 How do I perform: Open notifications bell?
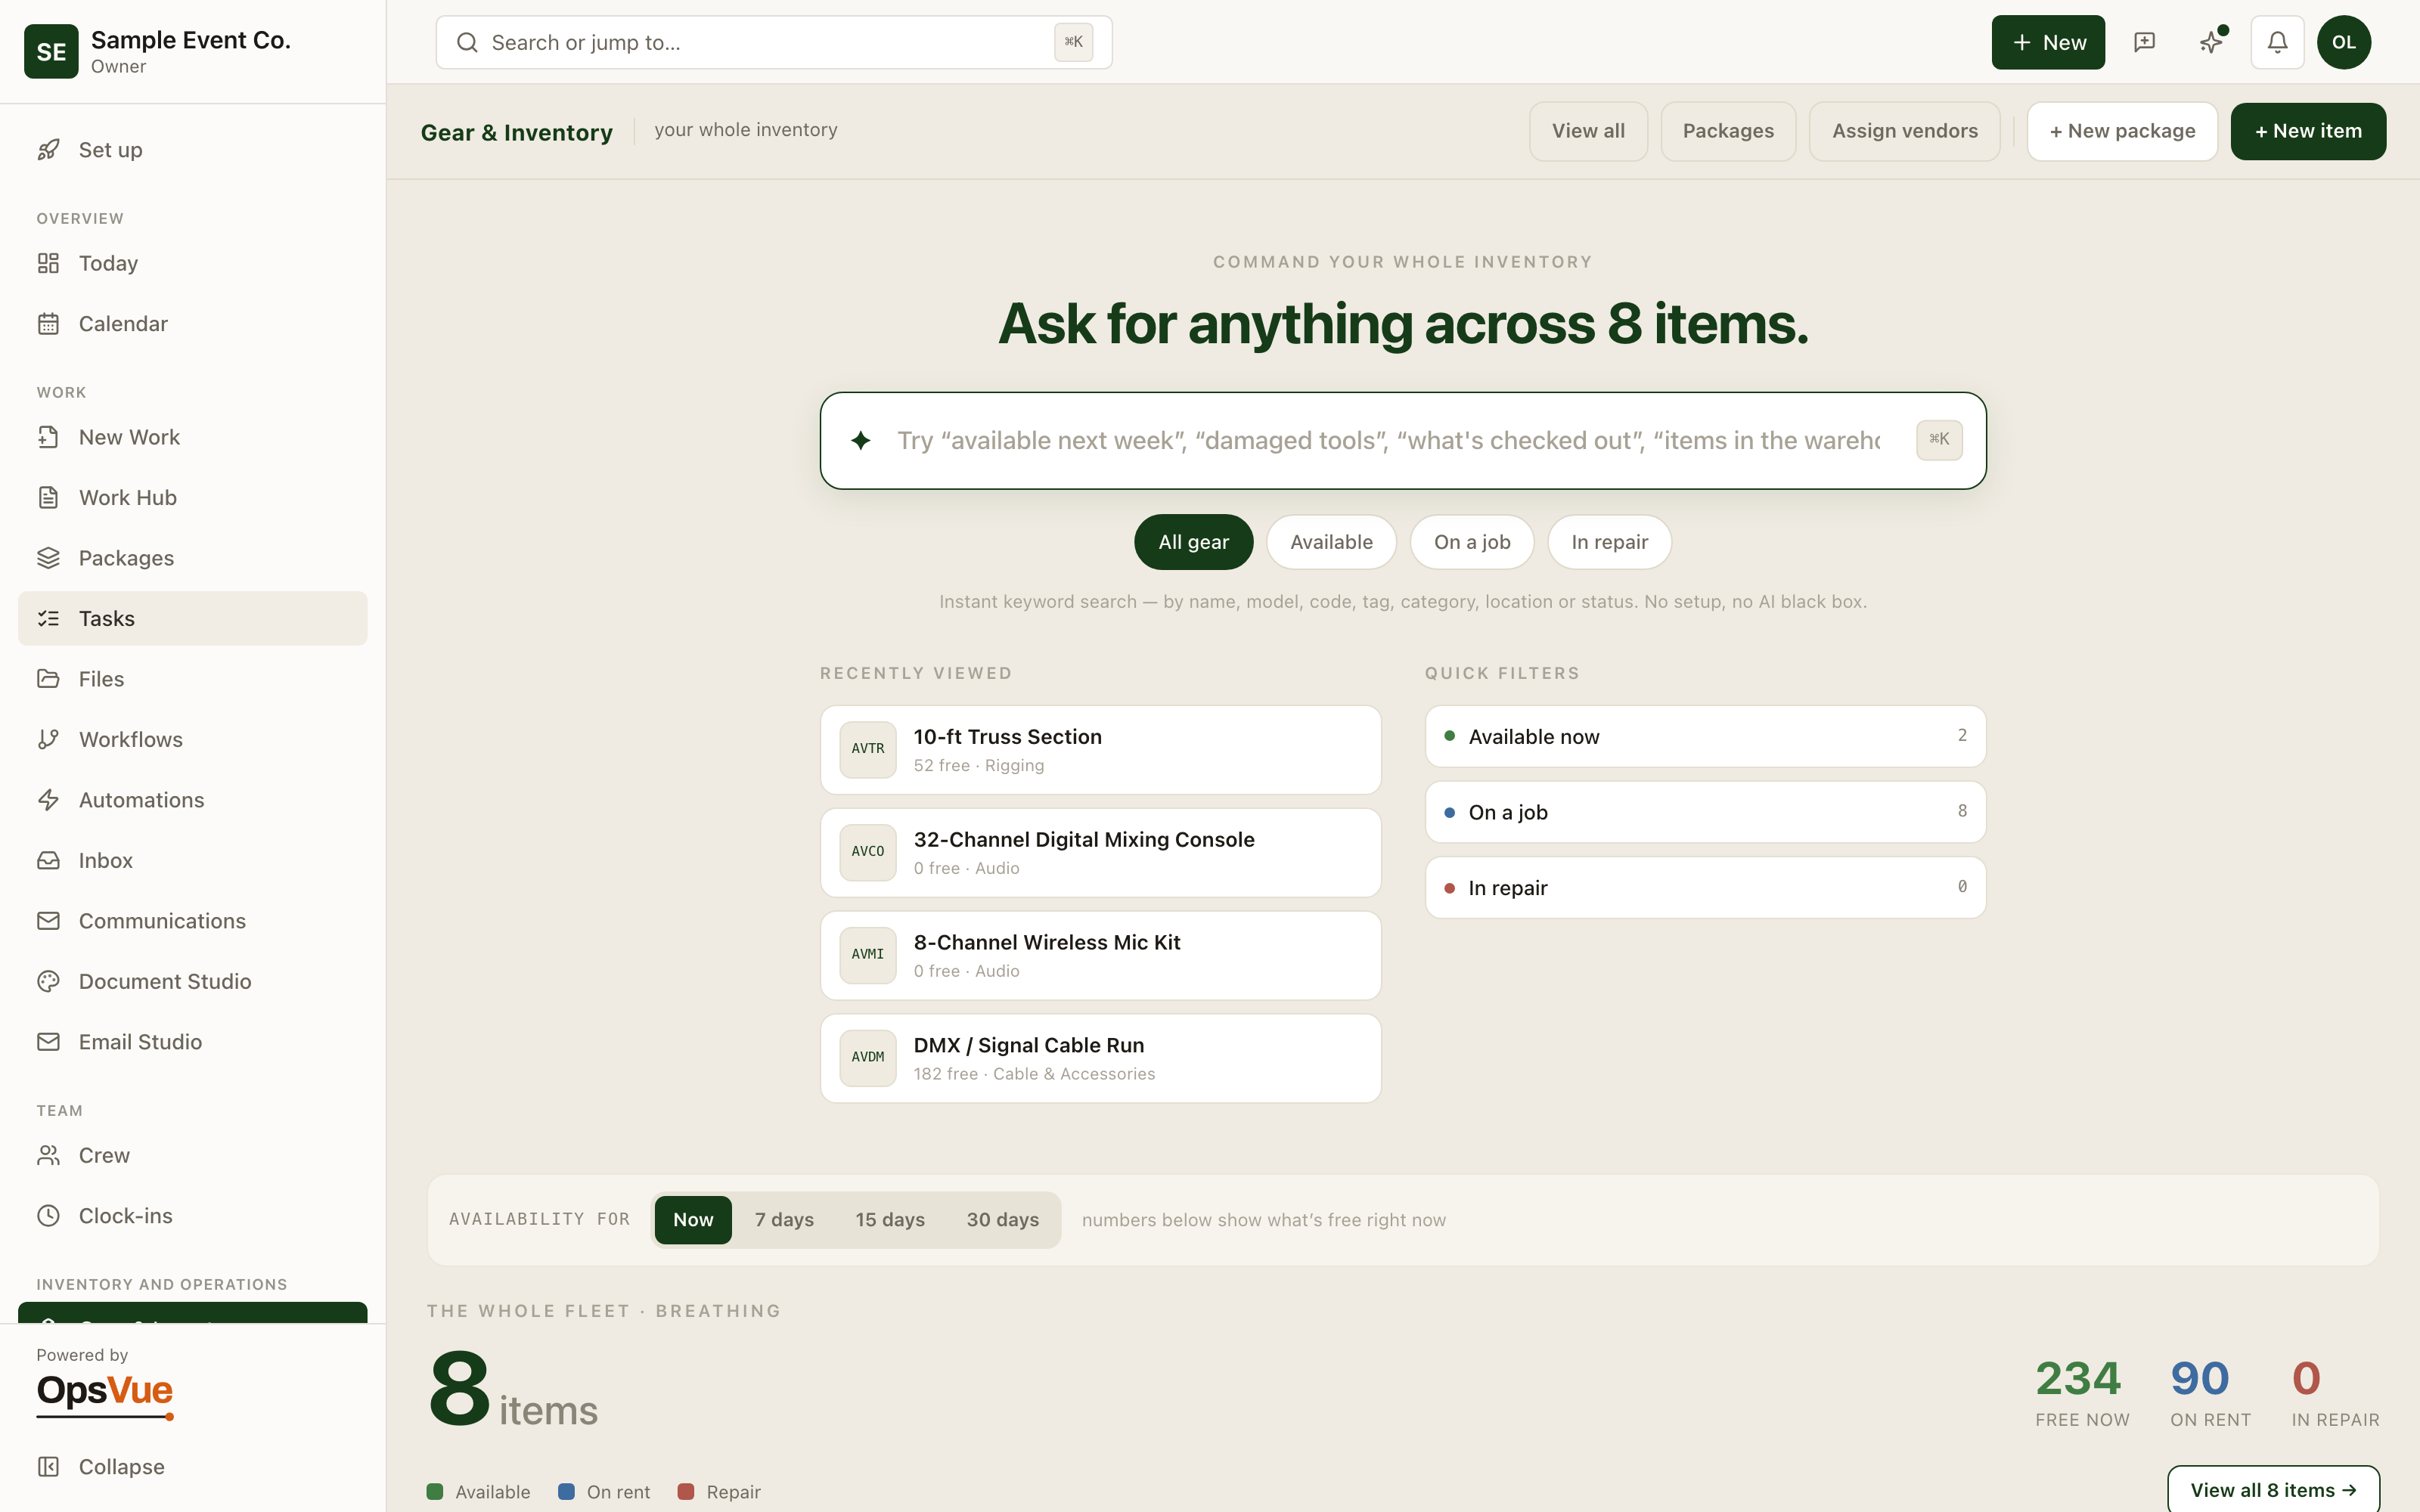coord(2277,42)
